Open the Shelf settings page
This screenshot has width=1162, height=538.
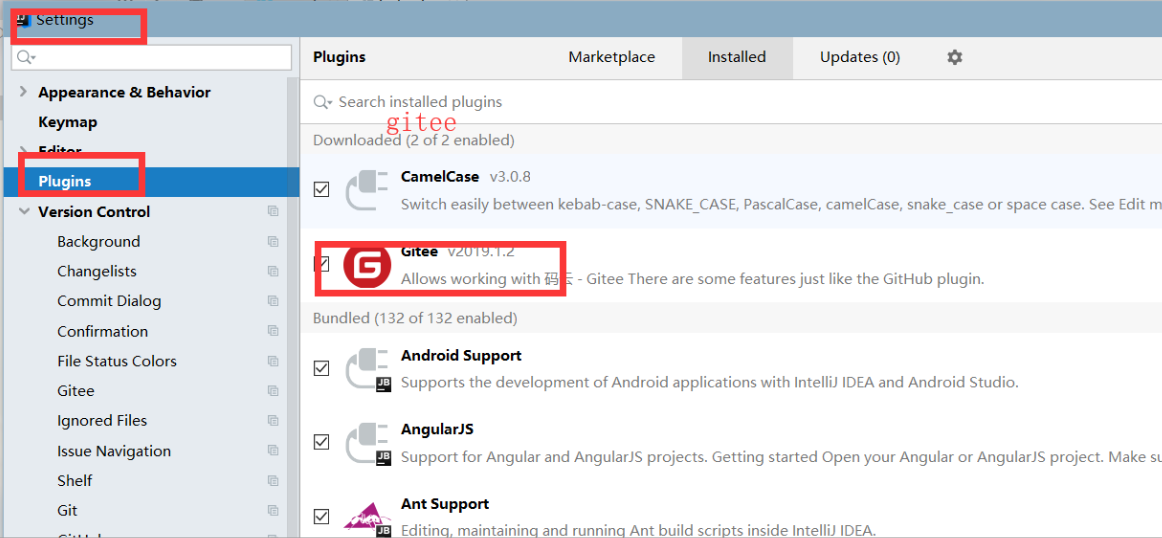(x=75, y=480)
